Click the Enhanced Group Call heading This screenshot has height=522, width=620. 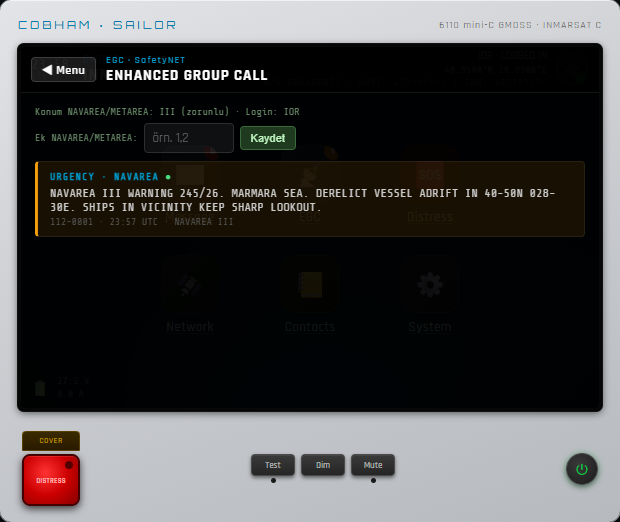187,75
